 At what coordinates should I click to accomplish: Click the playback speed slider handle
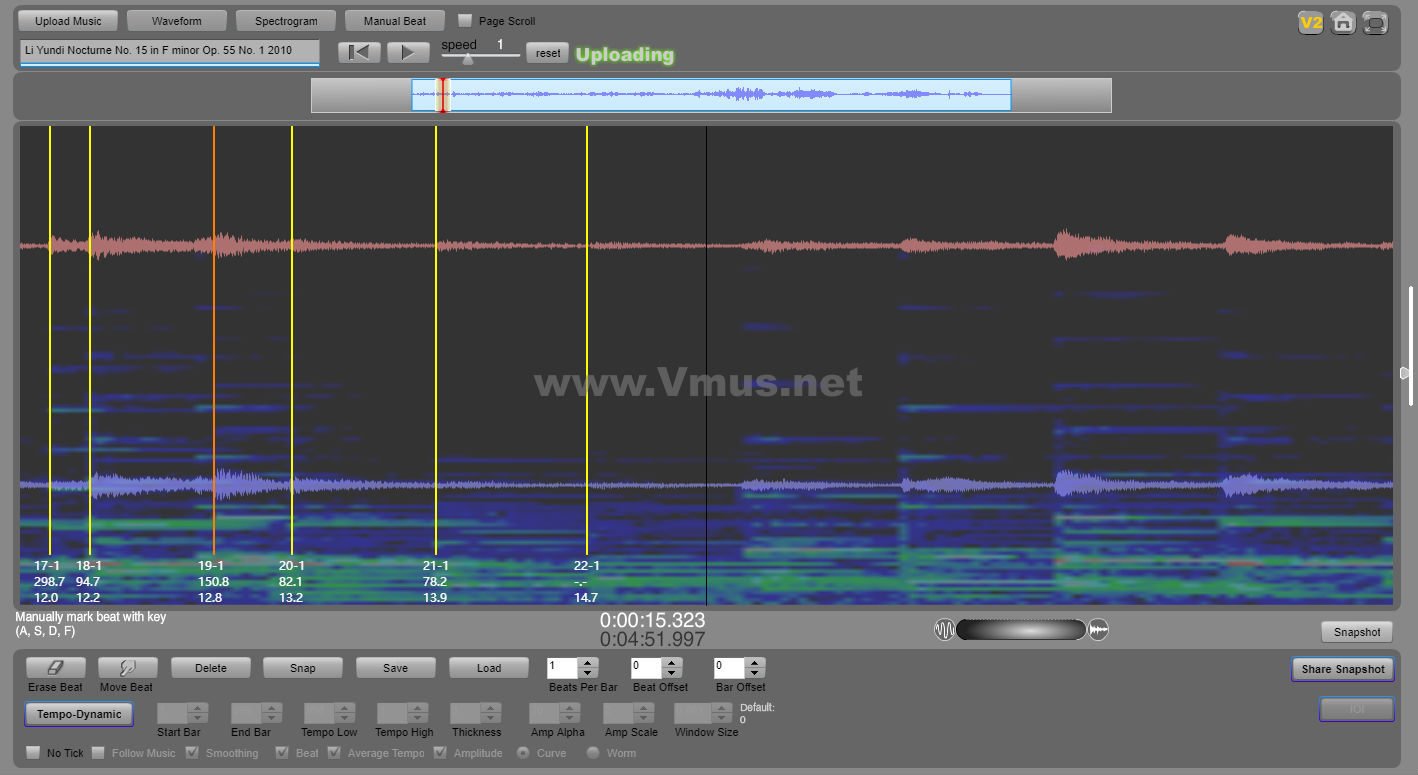tap(467, 59)
